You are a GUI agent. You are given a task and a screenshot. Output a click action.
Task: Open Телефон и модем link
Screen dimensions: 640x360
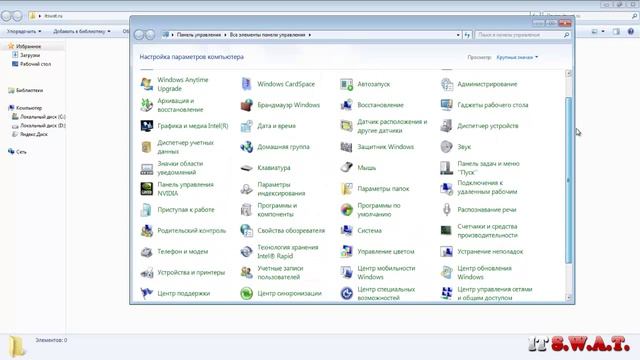point(183,251)
